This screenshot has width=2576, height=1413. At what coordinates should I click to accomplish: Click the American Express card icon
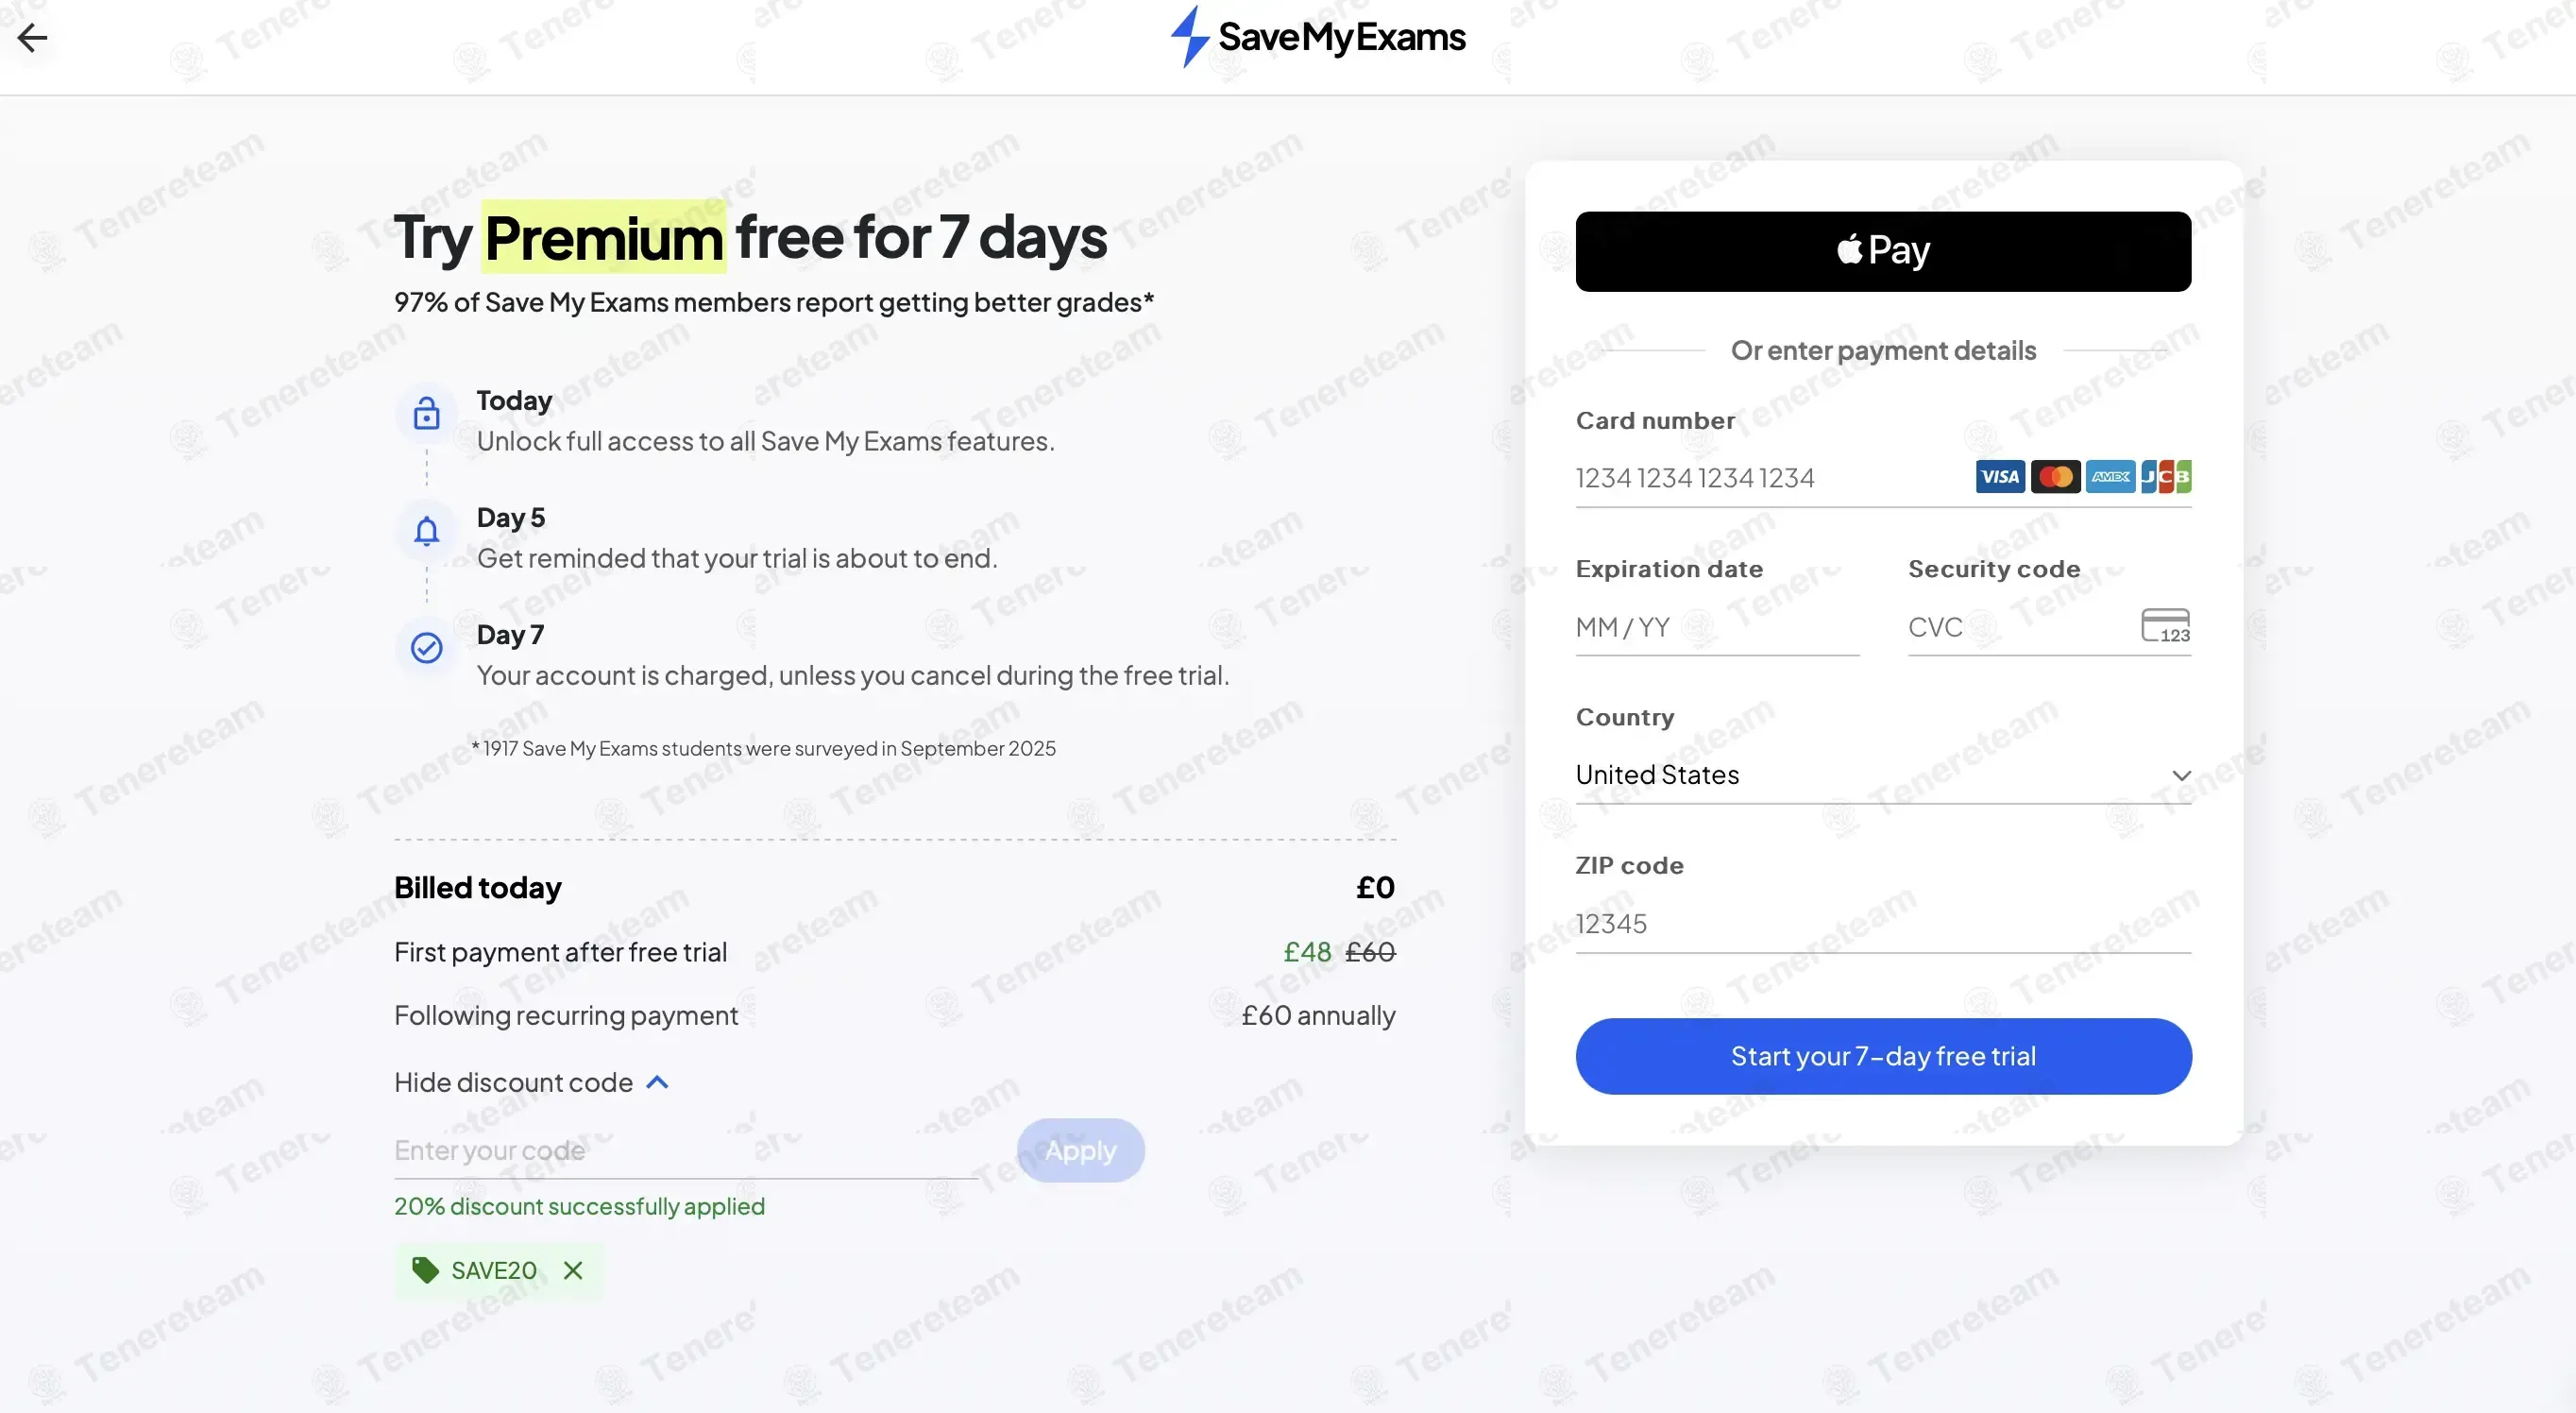tap(2110, 477)
